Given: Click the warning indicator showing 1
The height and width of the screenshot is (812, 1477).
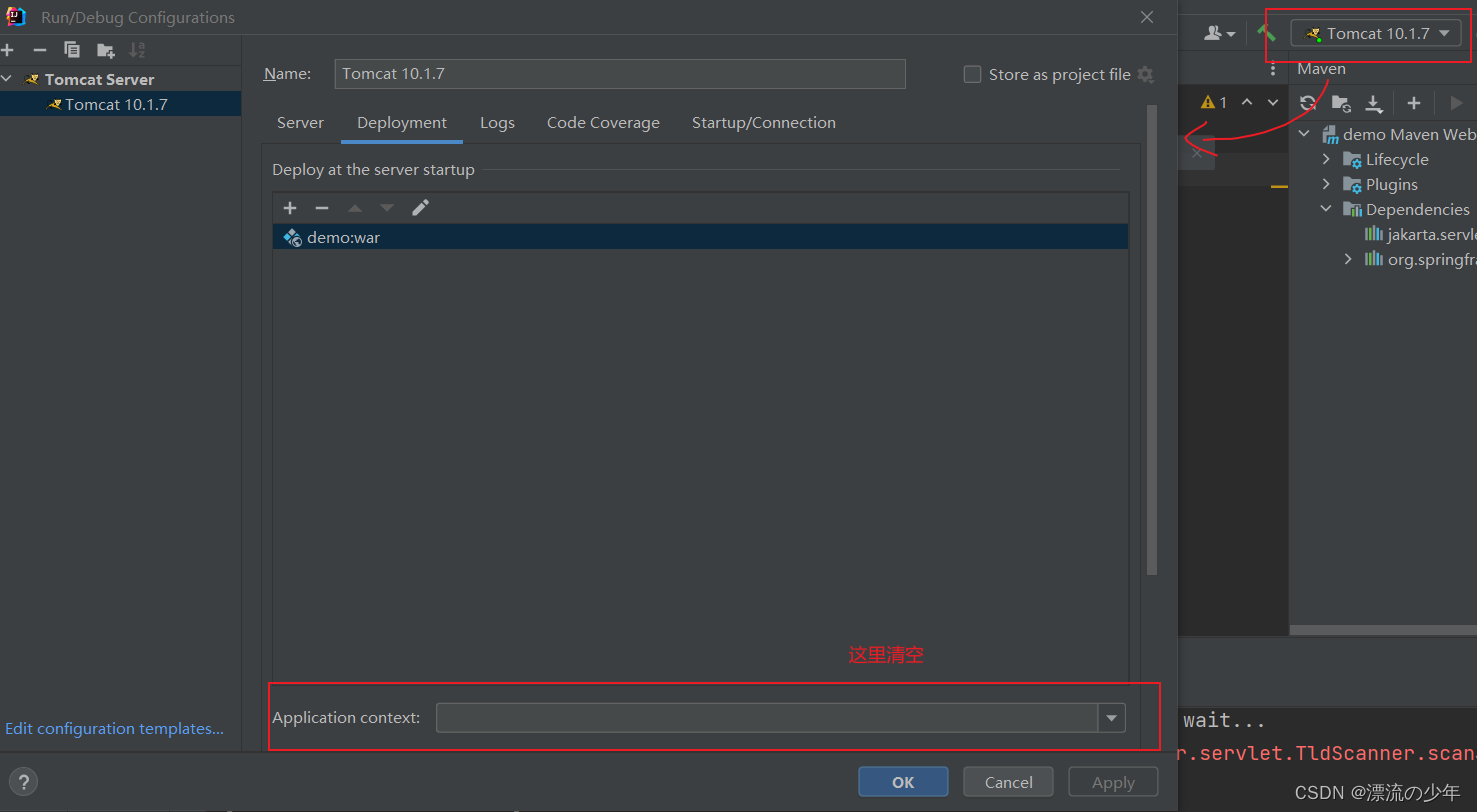Looking at the screenshot, I should tap(1214, 102).
